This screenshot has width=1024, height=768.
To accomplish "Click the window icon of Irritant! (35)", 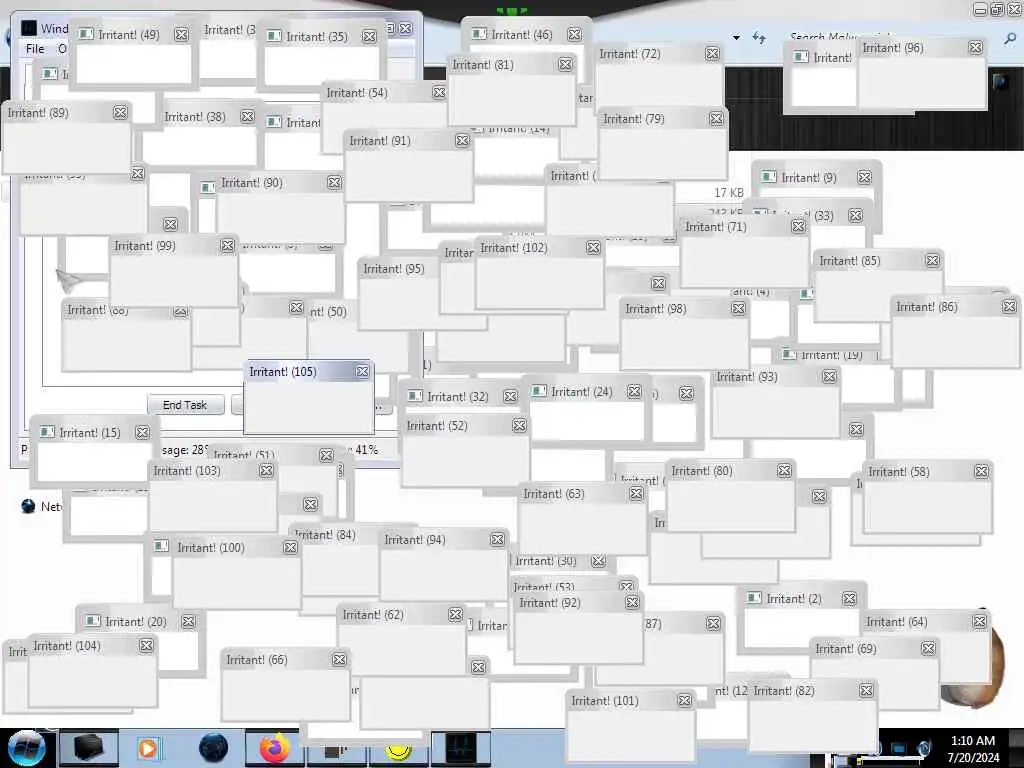I will click(274, 37).
